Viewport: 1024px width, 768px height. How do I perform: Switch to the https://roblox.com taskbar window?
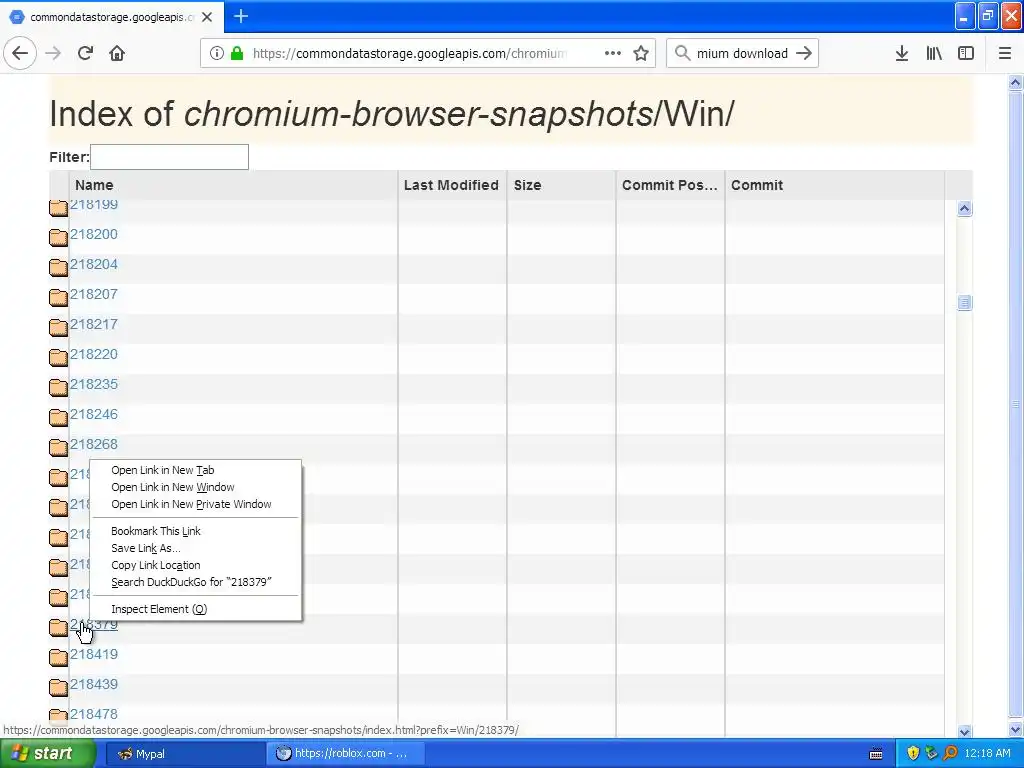[x=345, y=754]
